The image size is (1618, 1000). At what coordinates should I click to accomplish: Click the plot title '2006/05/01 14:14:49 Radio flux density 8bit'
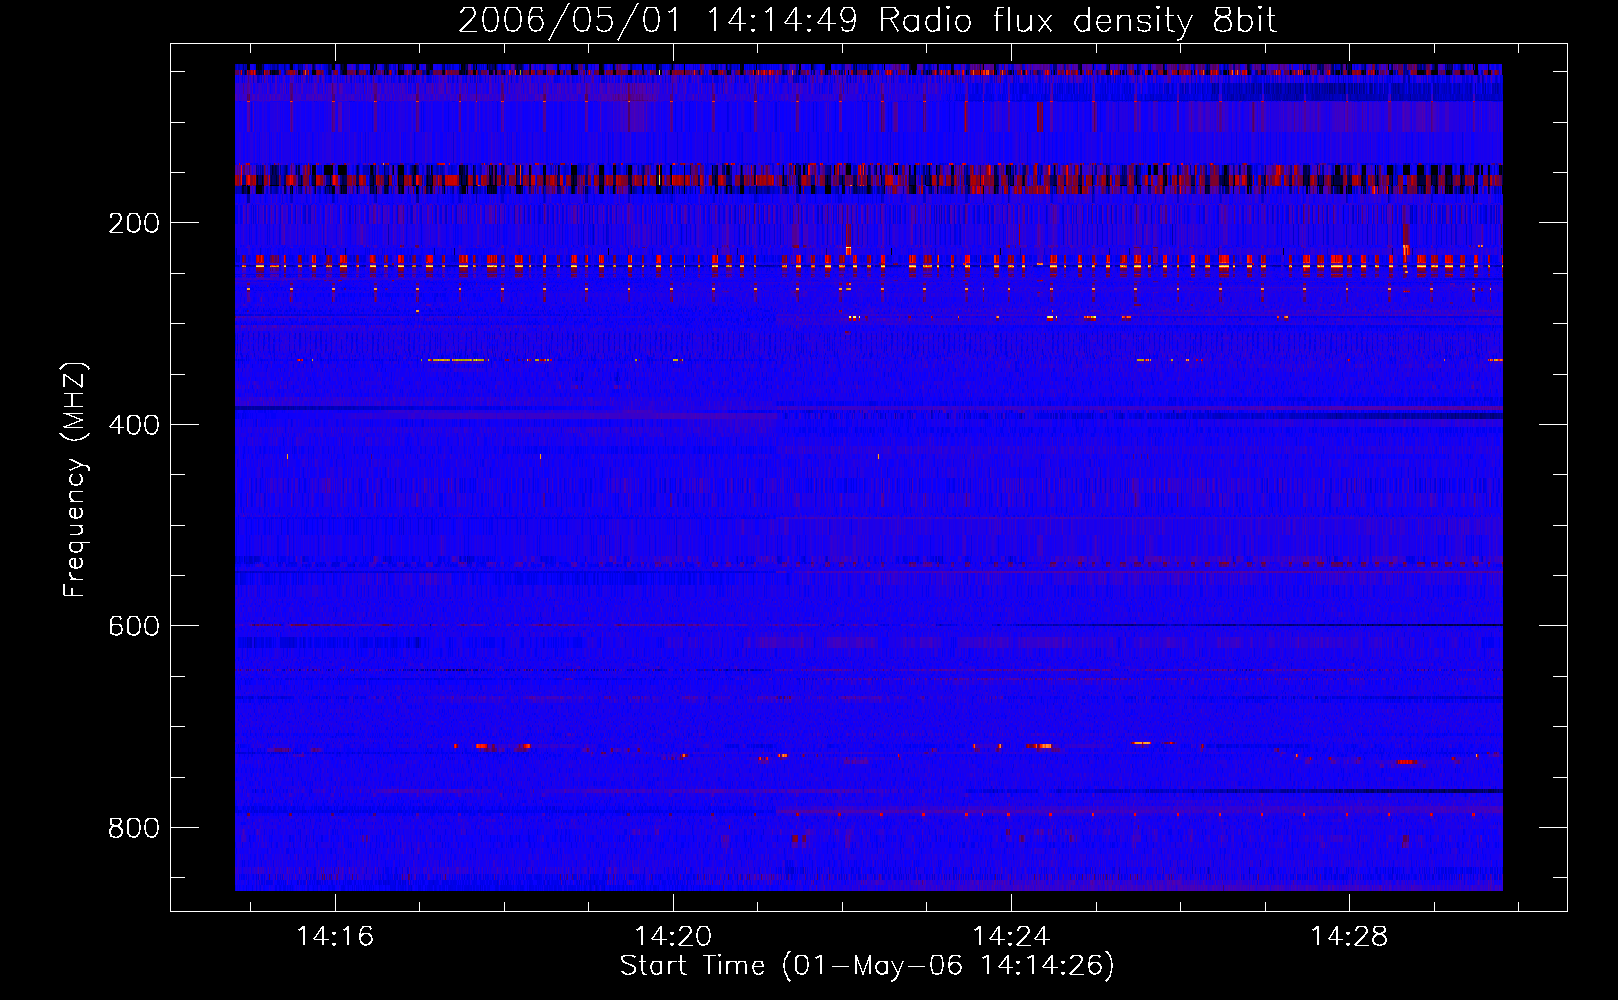click(868, 20)
